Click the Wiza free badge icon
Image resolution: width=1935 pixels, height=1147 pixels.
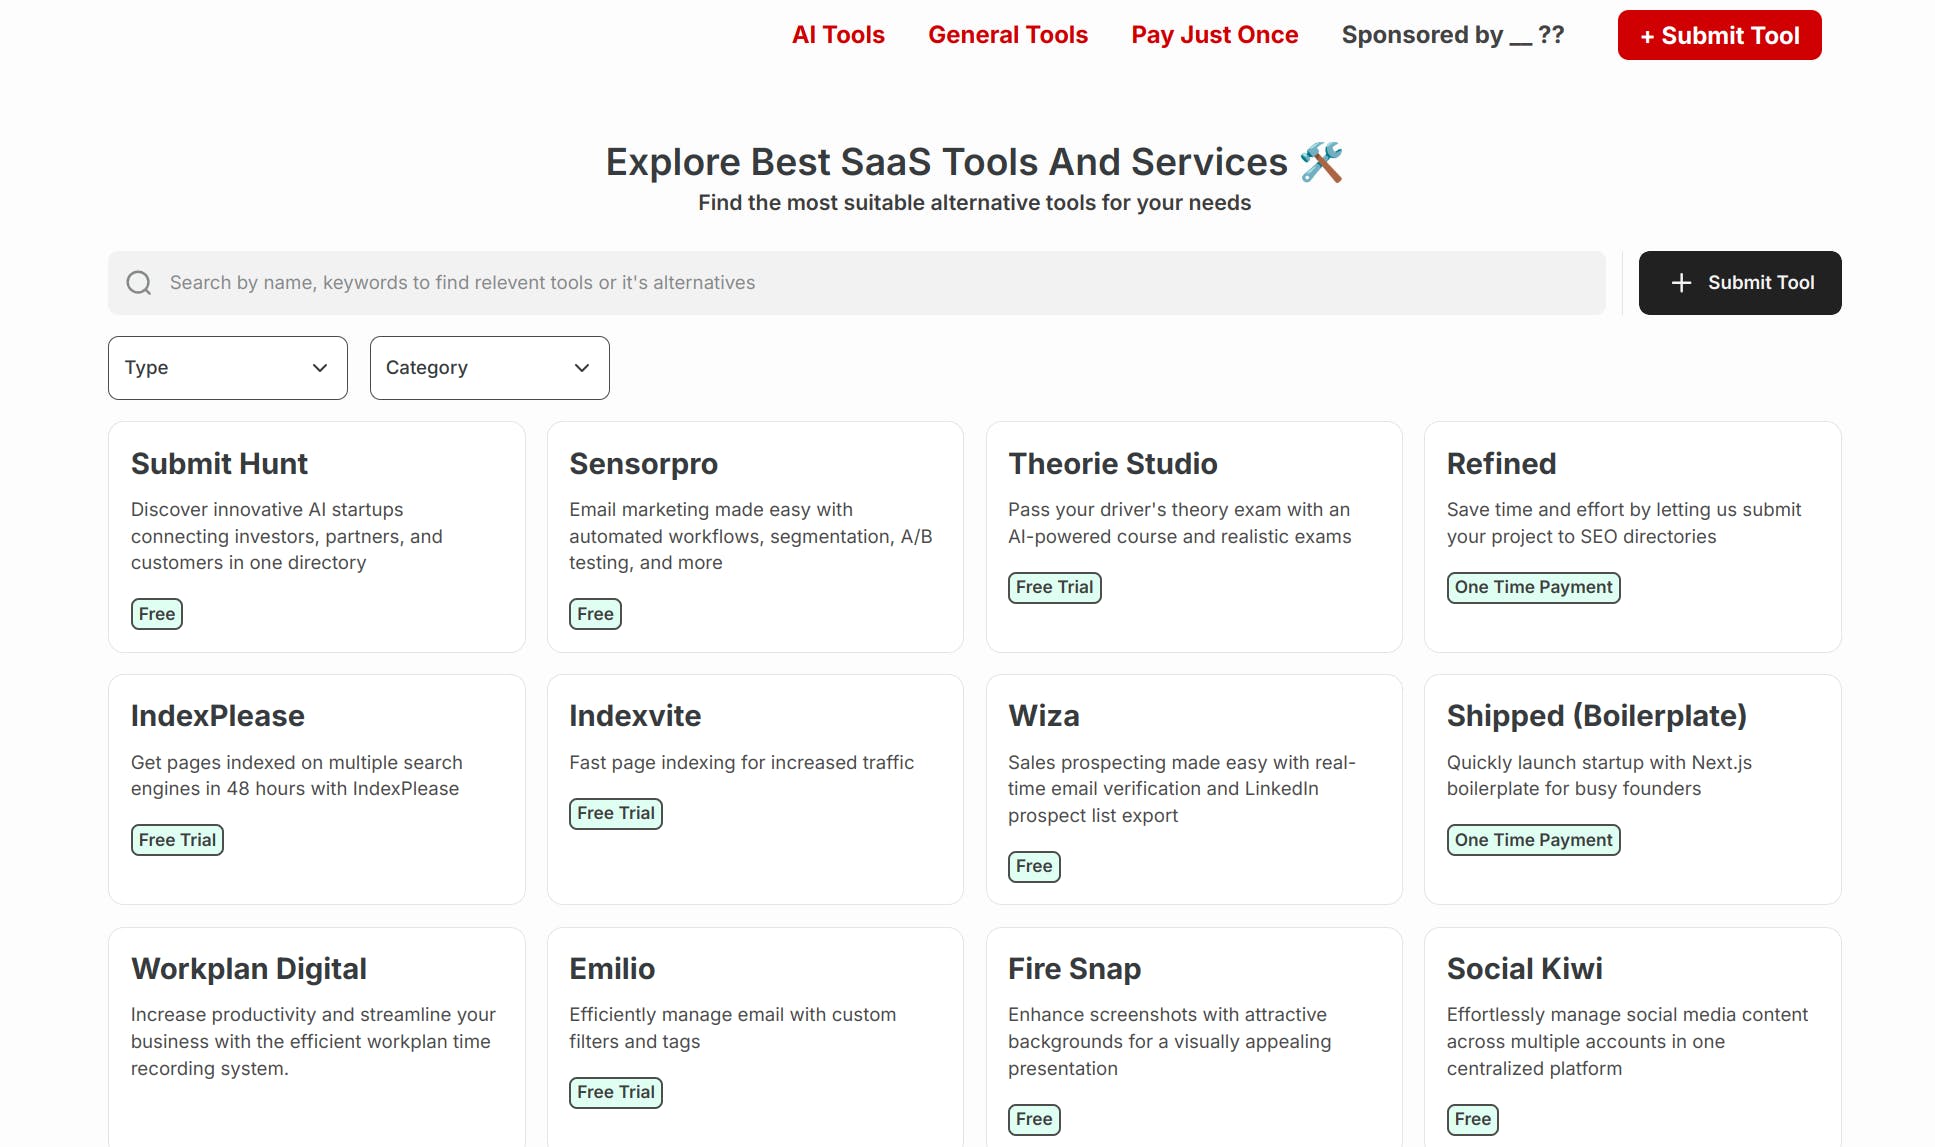1034,866
